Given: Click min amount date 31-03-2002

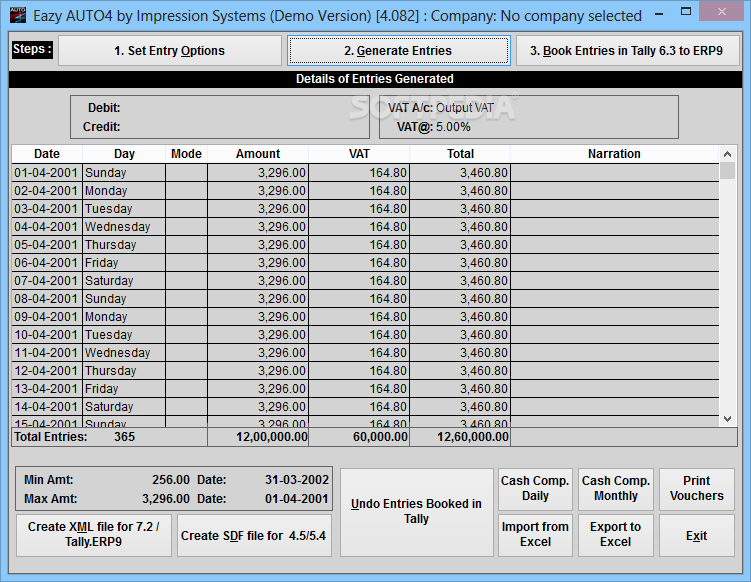Looking at the screenshot, I should pyautogui.click(x=297, y=479).
